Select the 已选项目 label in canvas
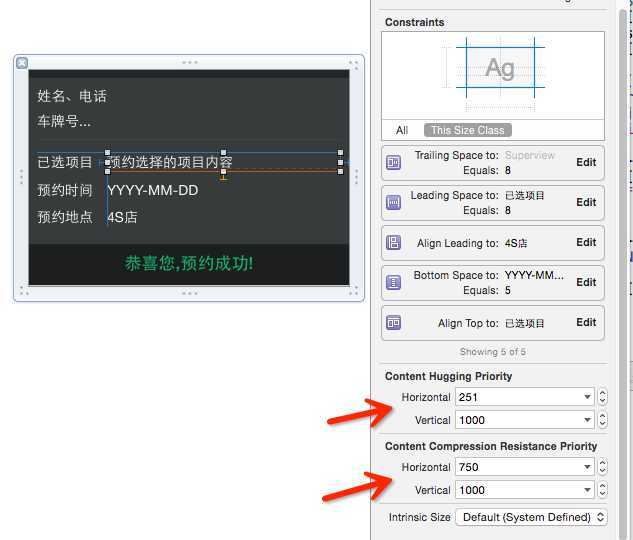The image size is (633, 540). point(65,162)
